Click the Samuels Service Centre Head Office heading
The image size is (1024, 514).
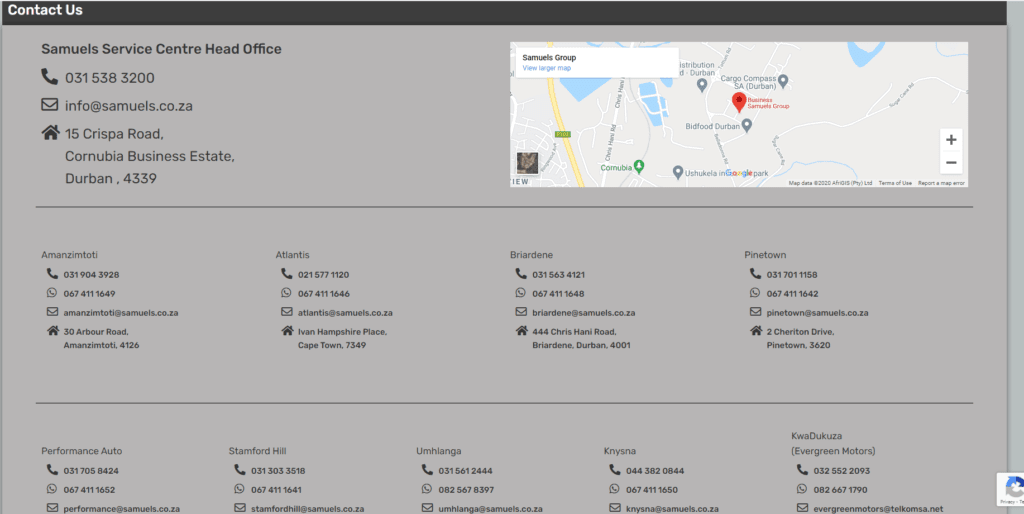pyautogui.click(x=161, y=49)
